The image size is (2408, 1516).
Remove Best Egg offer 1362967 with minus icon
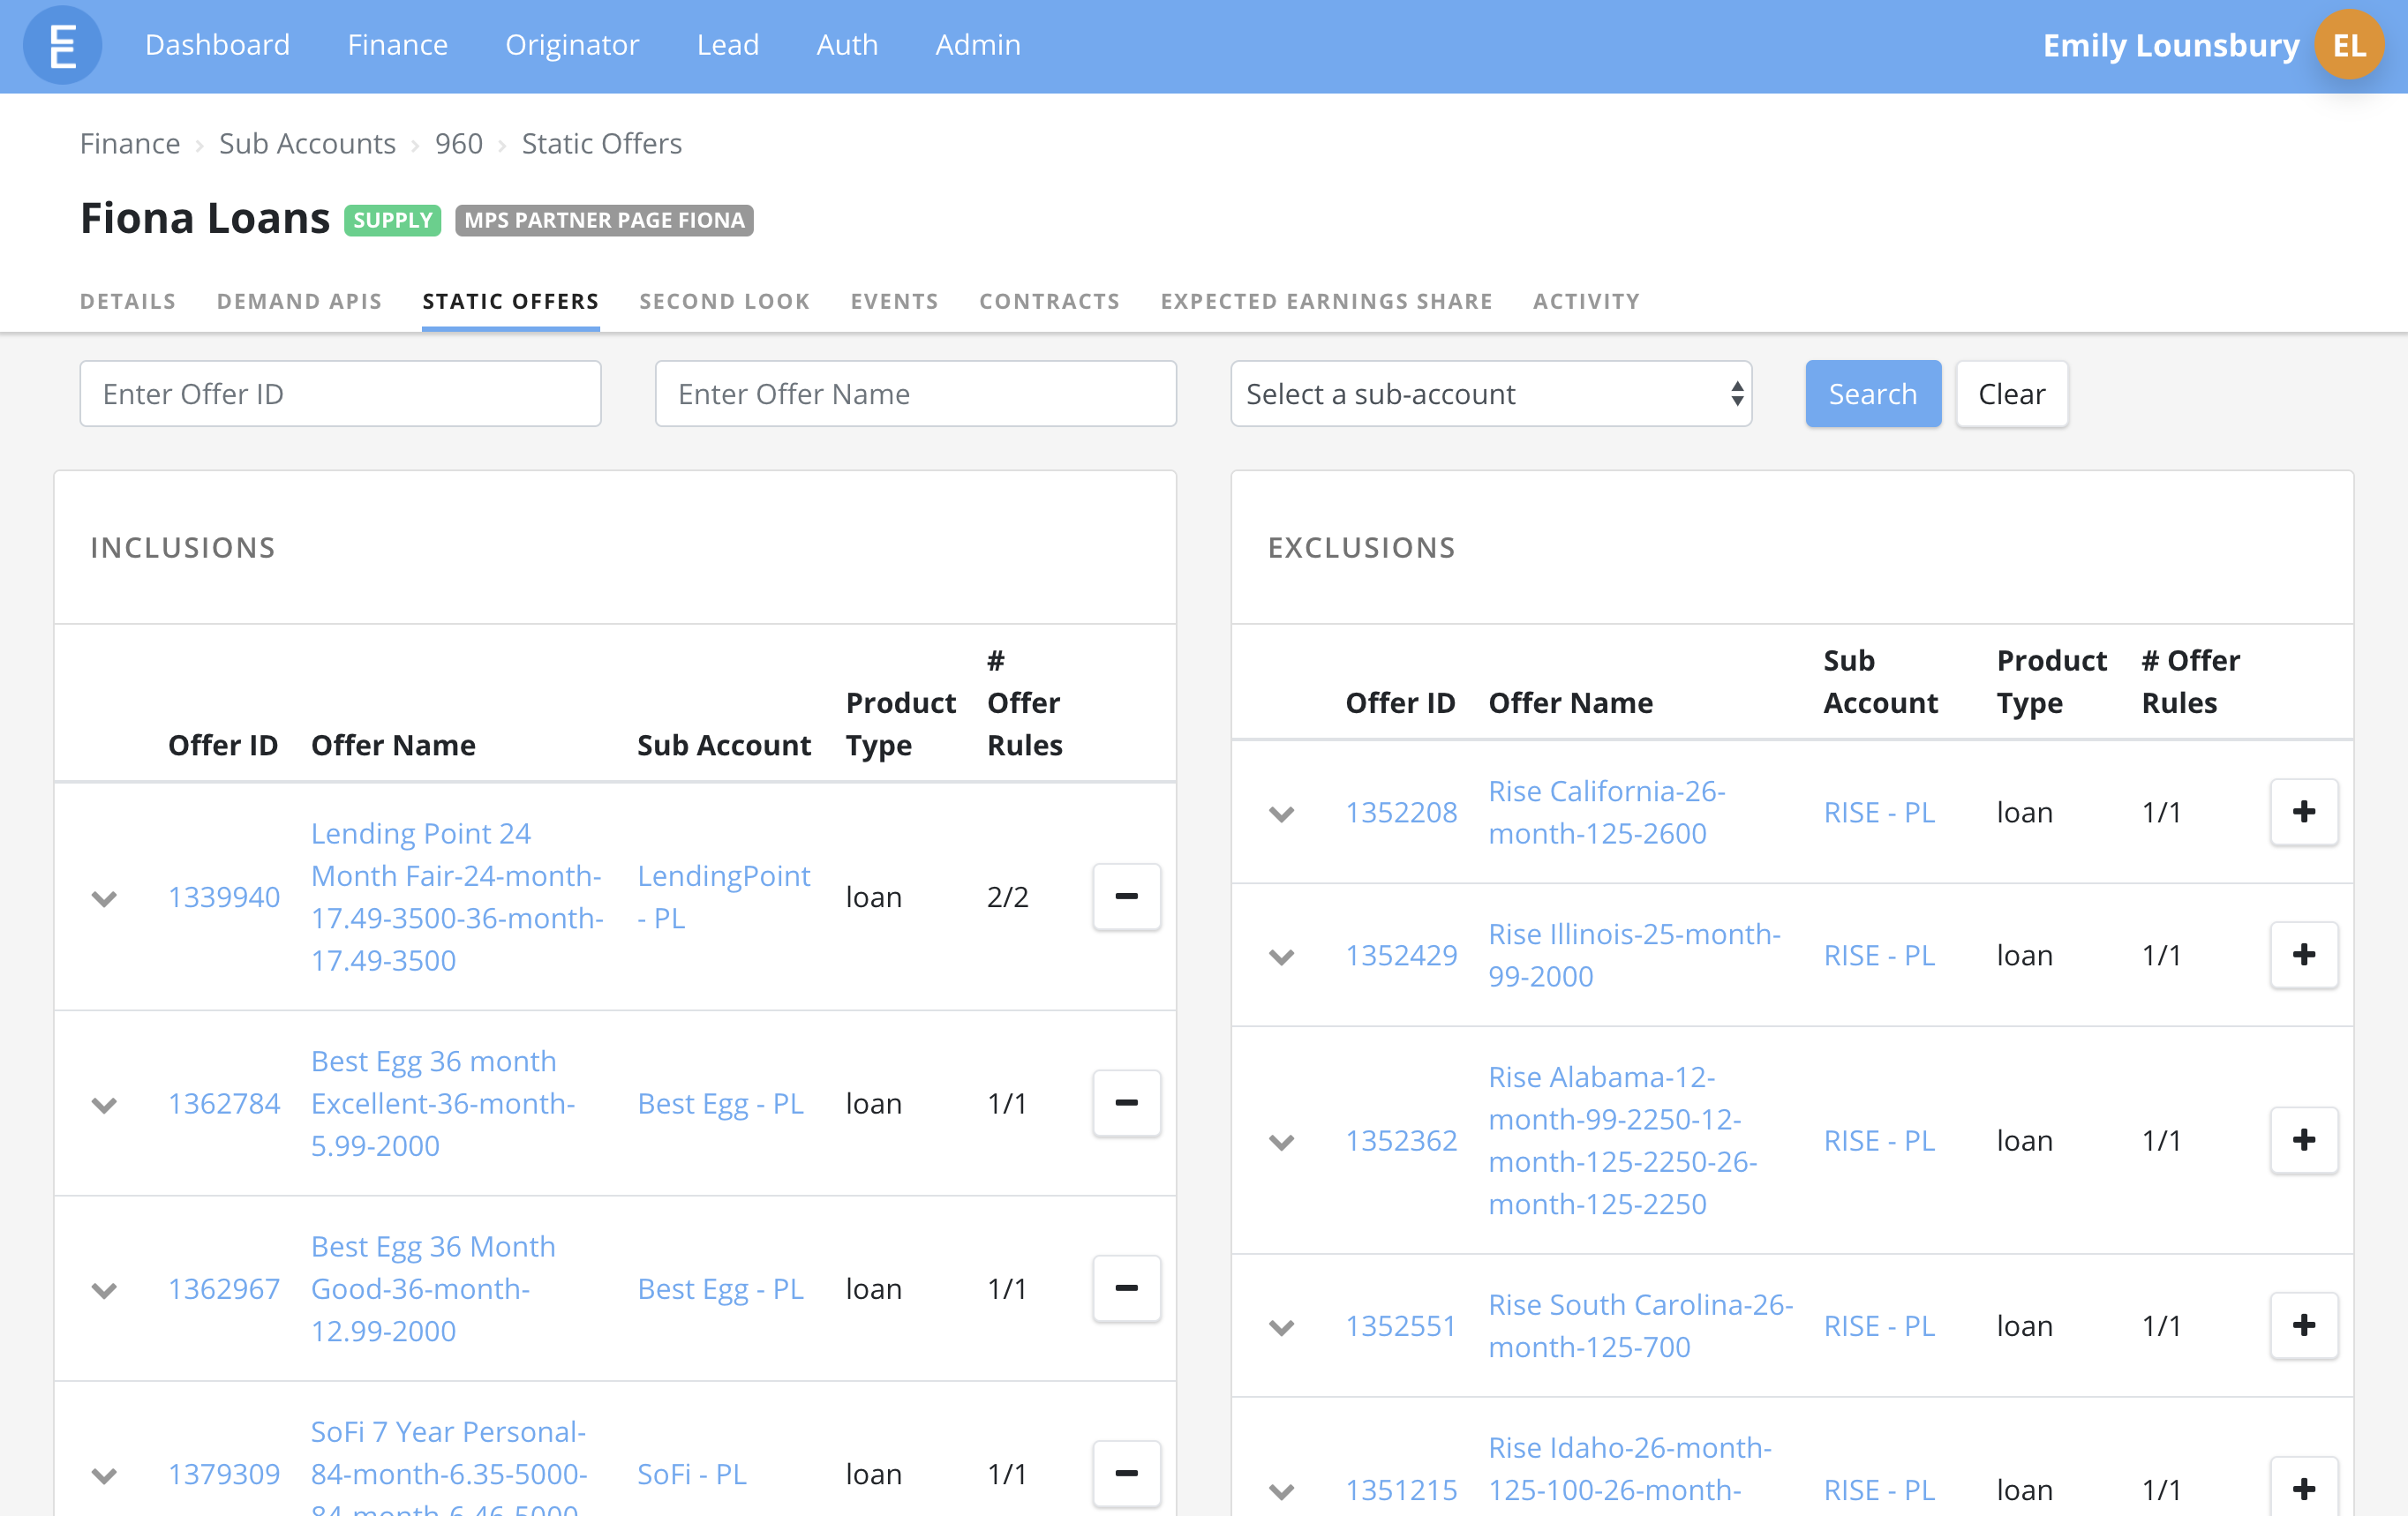pyautogui.click(x=1126, y=1288)
